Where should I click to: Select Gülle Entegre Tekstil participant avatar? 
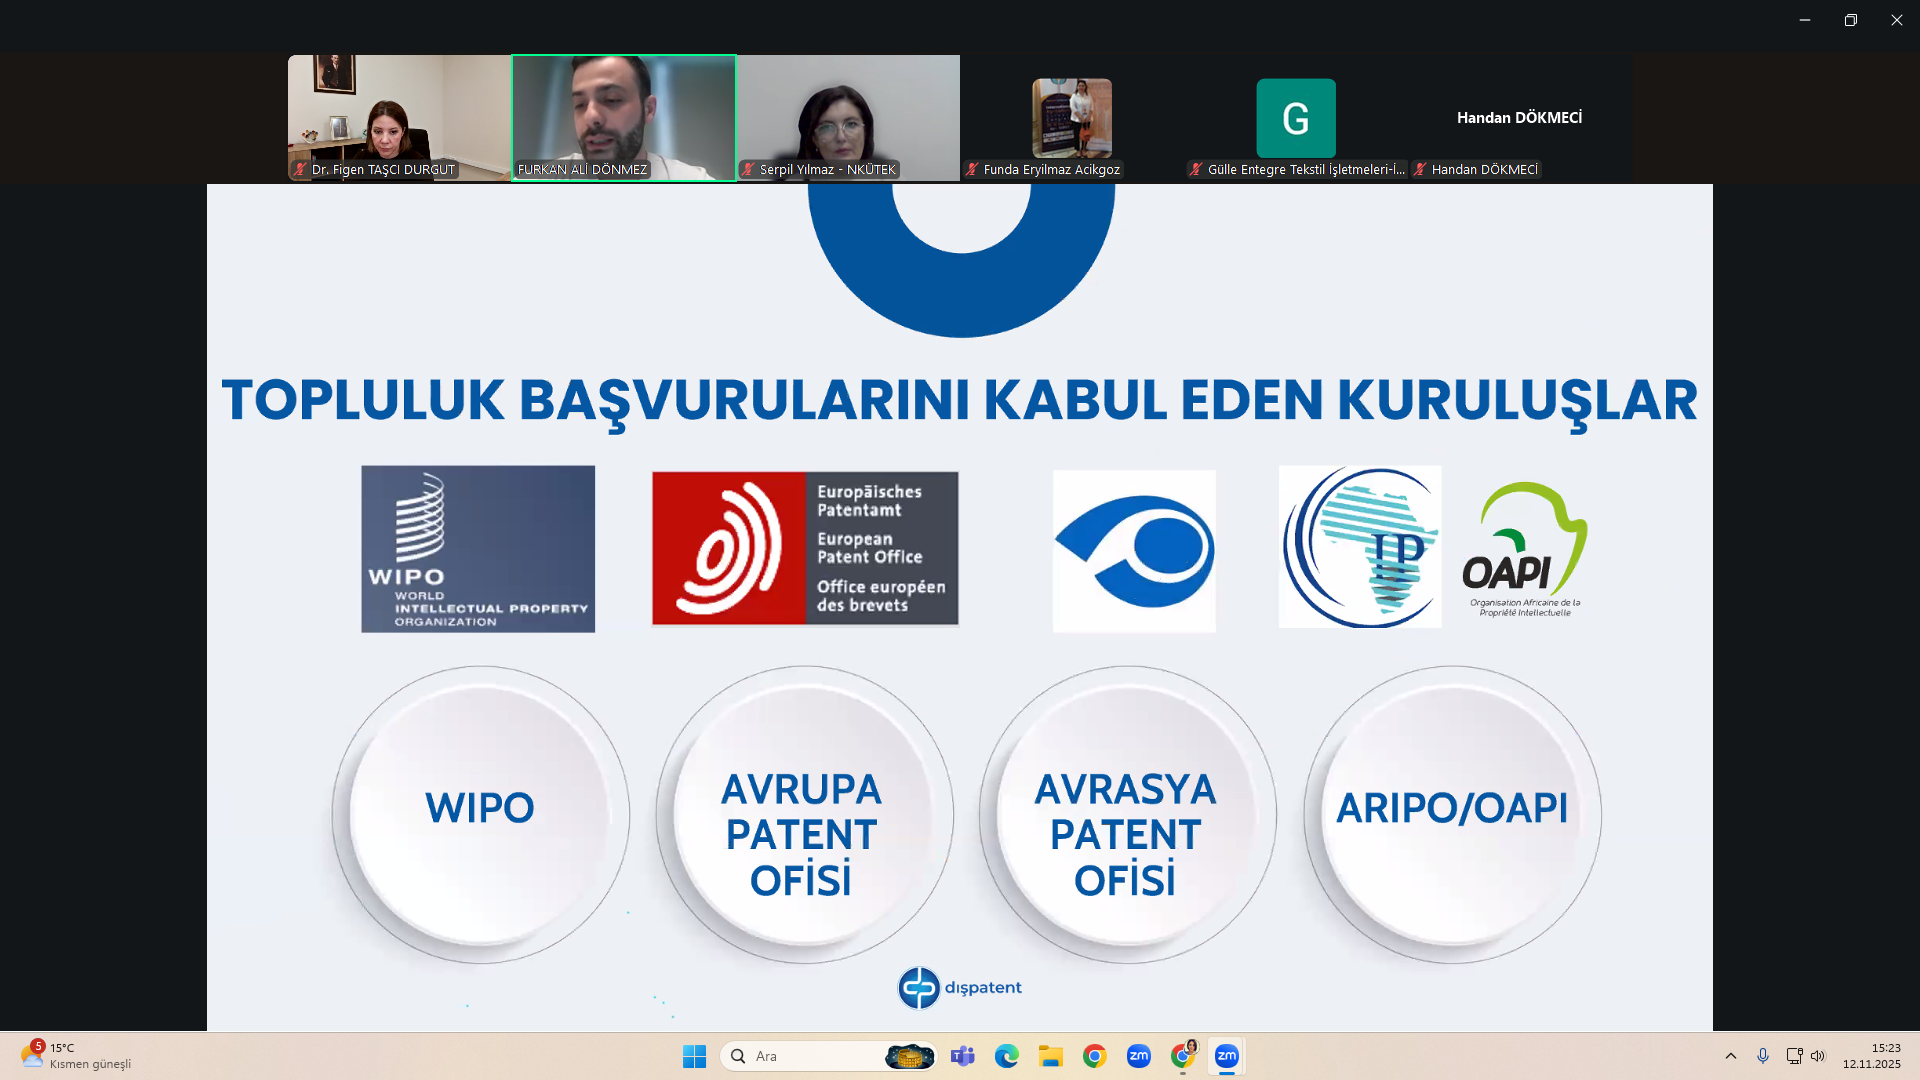tap(1296, 118)
